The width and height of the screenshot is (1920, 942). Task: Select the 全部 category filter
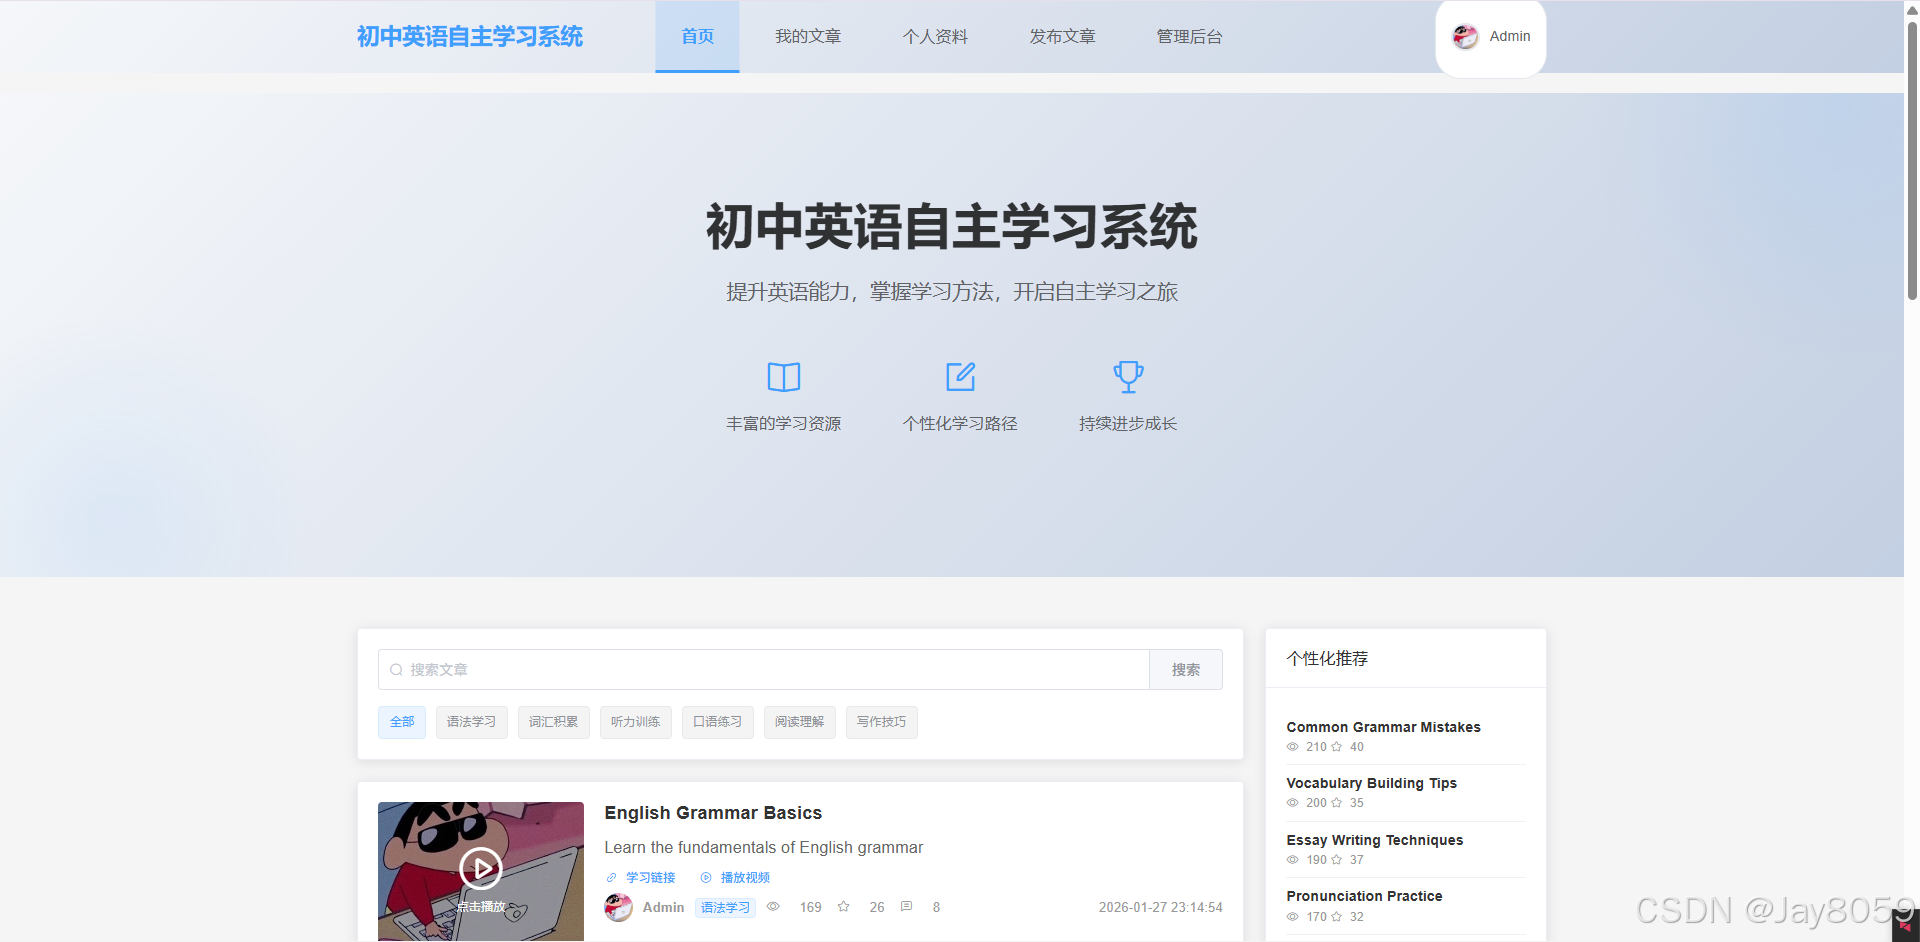pyautogui.click(x=402, y=722)
